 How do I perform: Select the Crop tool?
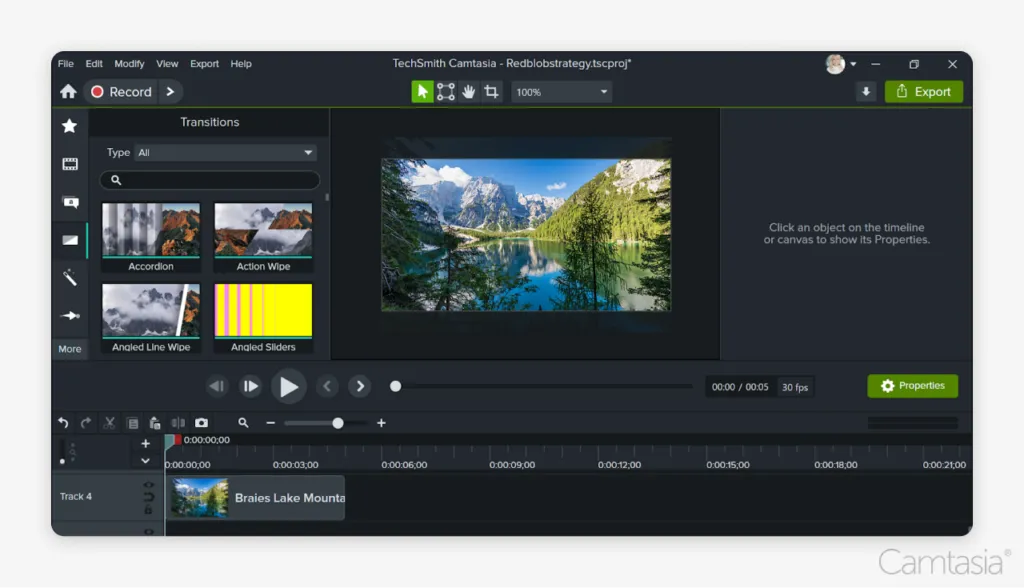pos(492,91)
